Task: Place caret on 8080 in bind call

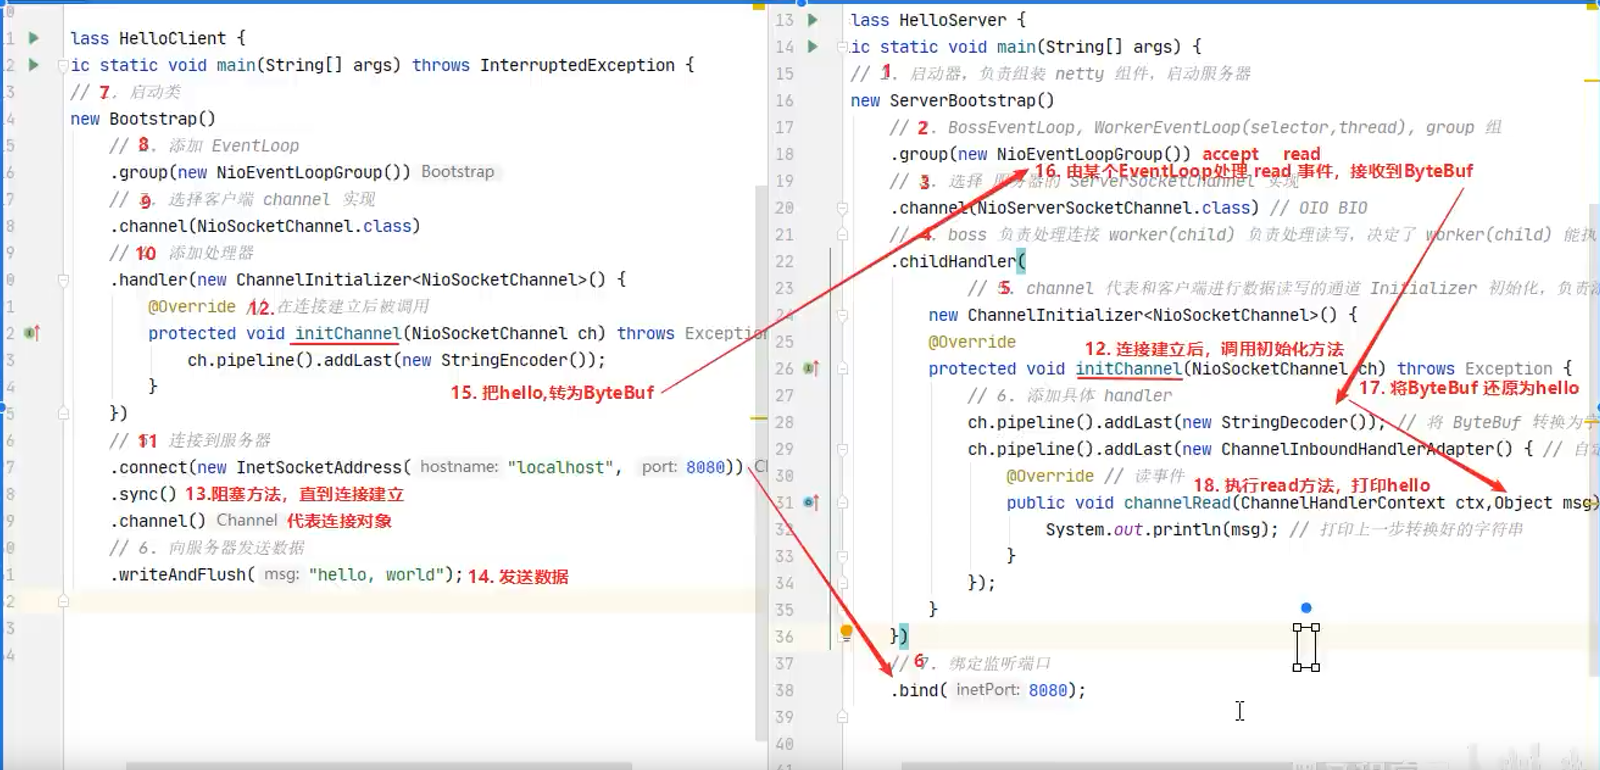Action: [x=1048, y=690]
